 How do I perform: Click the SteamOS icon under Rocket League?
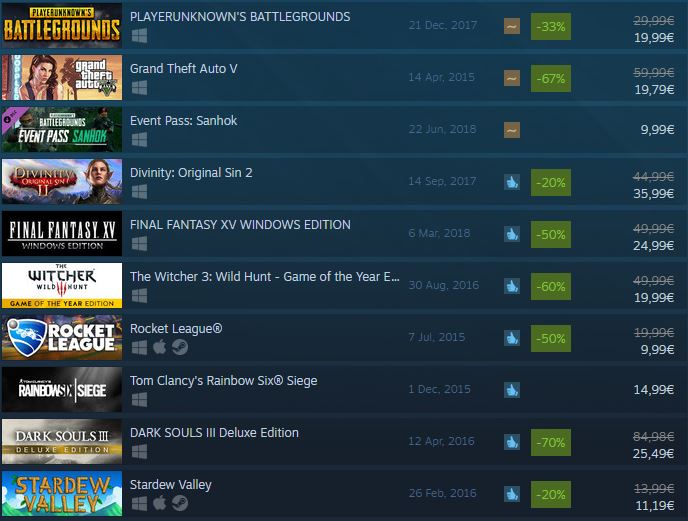coord(179,347)
